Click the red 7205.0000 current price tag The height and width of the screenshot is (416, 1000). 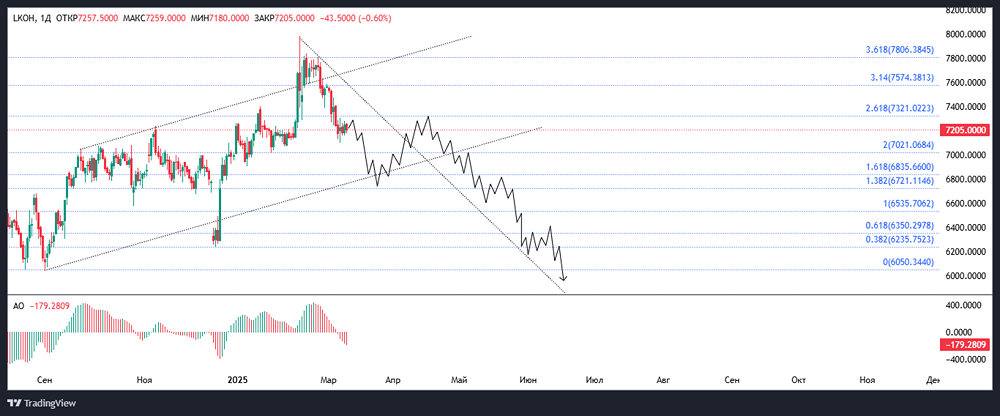tap(964, 130)
